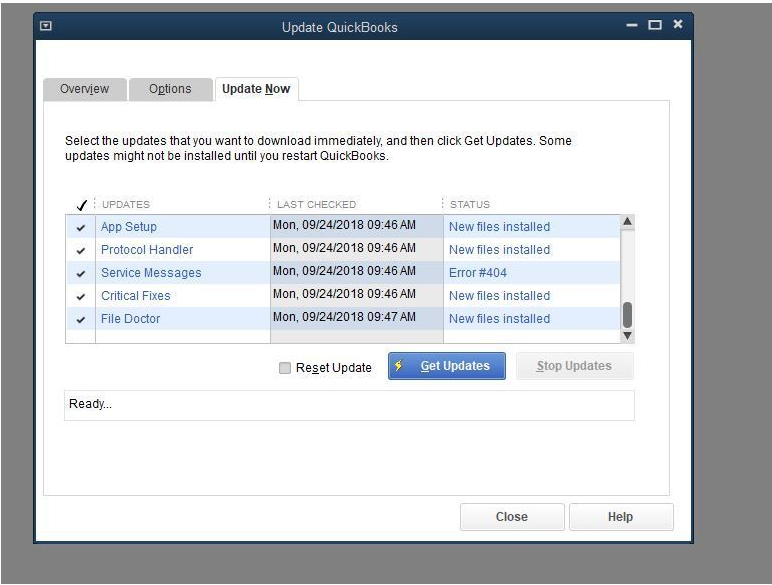Click the File Doctor update name

click(x=130, y=319)
